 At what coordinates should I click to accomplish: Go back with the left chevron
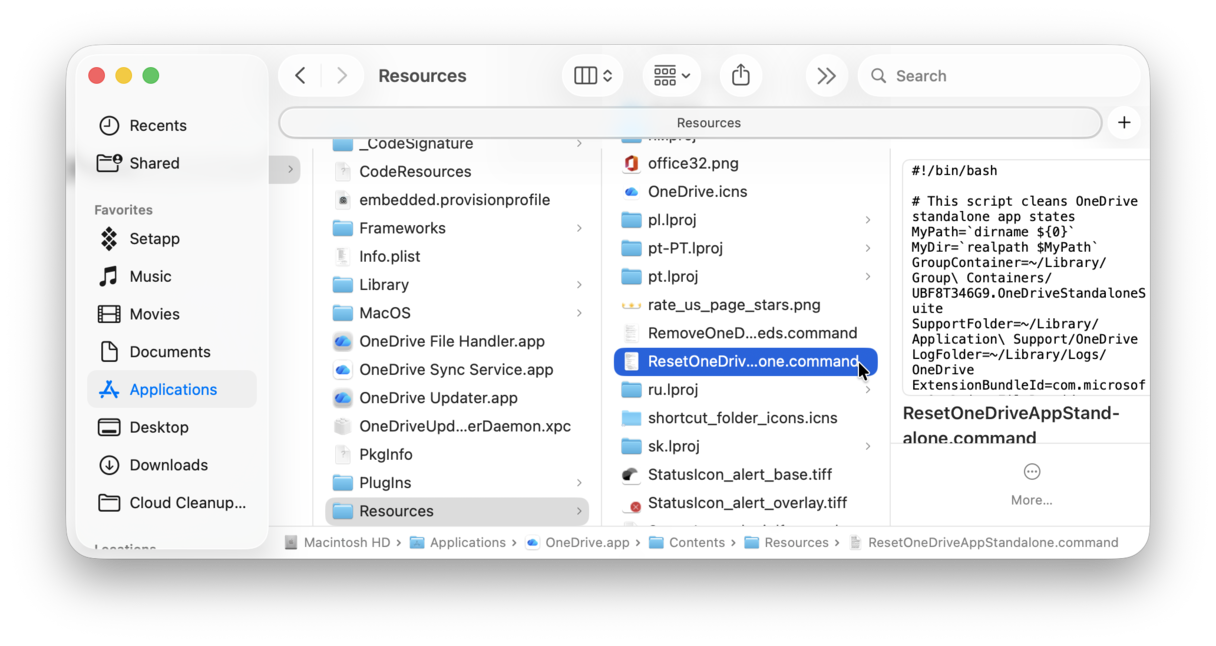(x=300, y=76)
